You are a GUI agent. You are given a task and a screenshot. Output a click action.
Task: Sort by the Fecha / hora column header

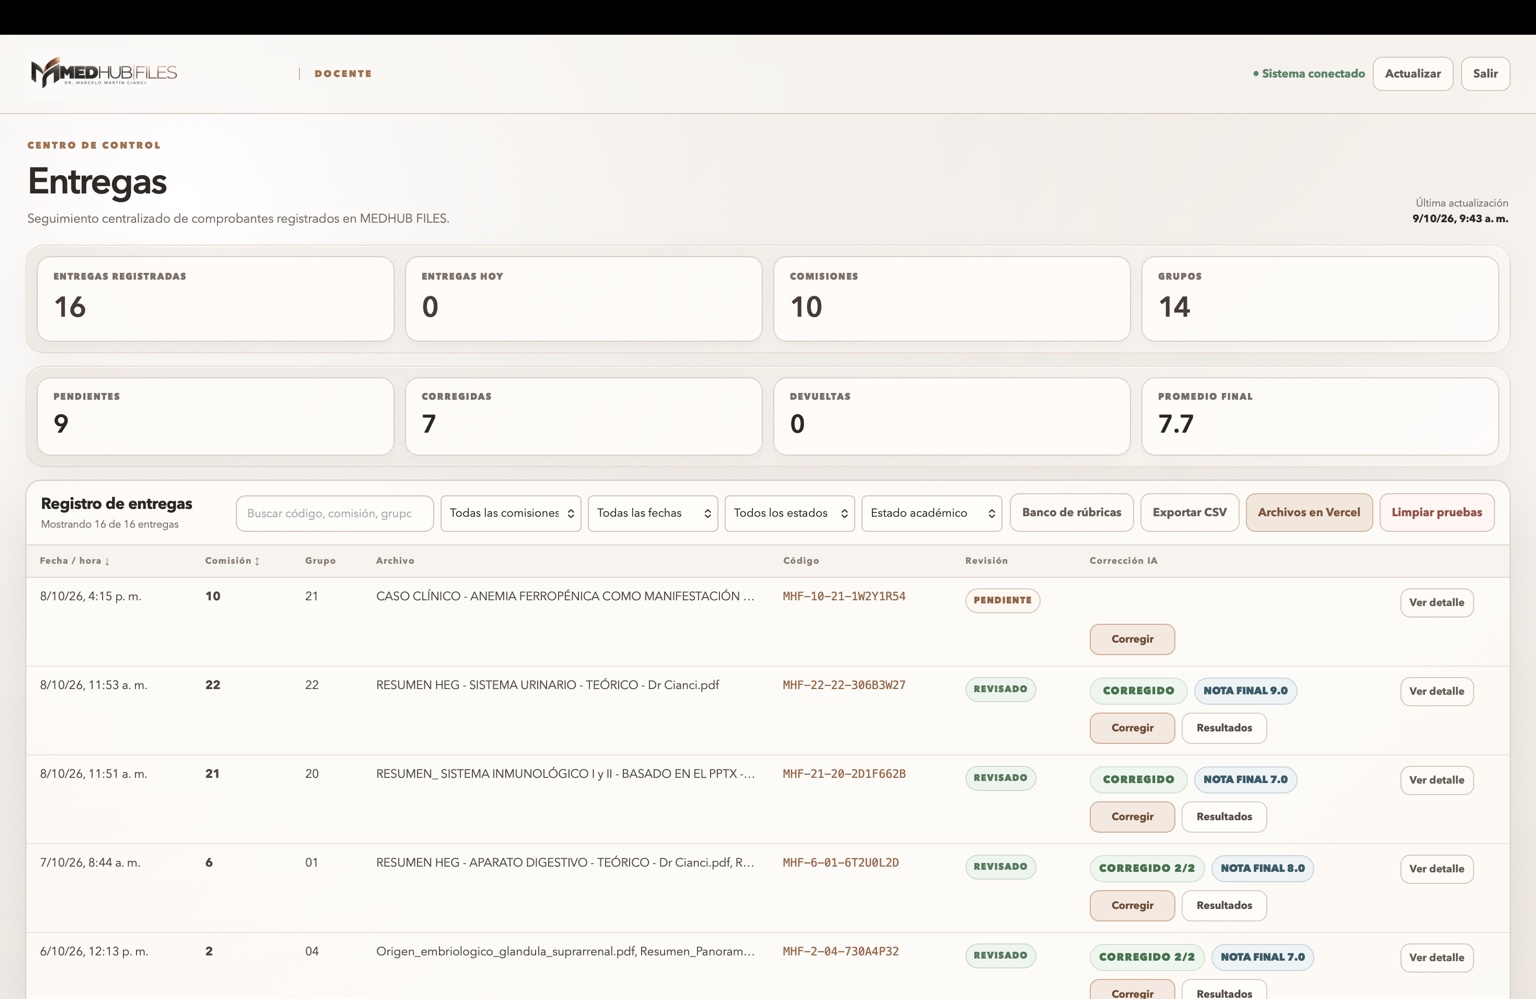75,561
